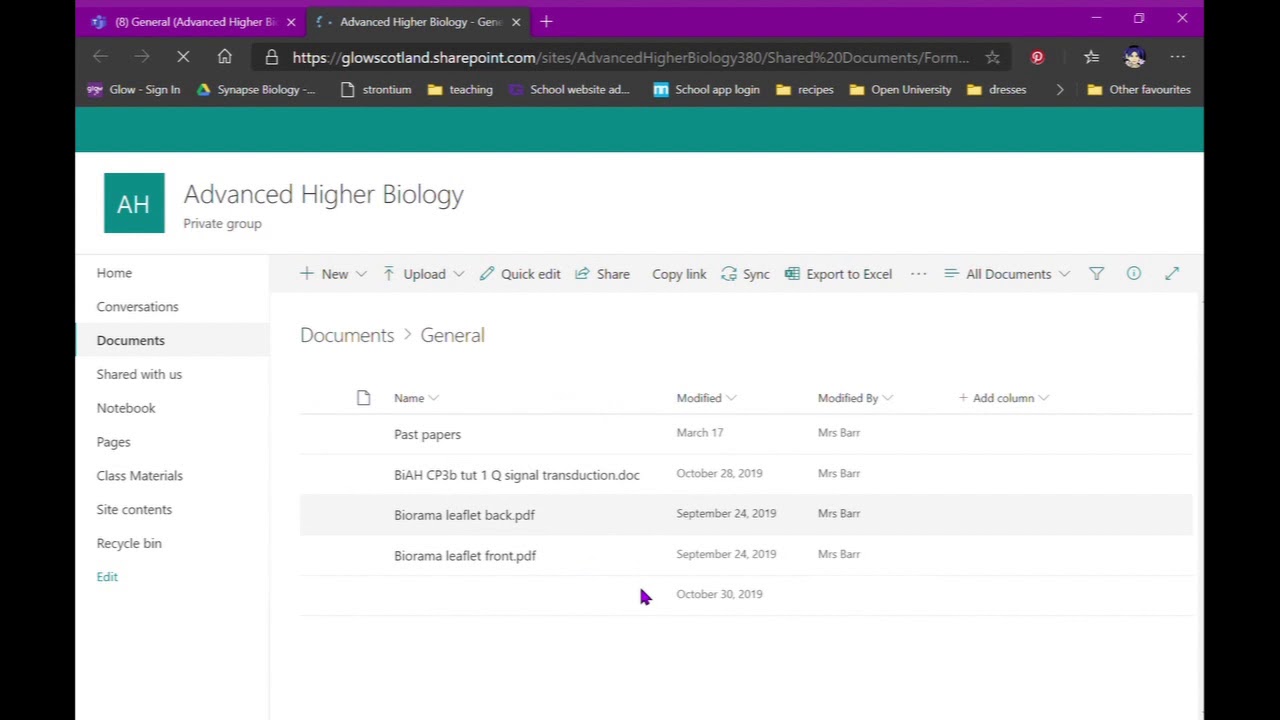The image size is (1280, 720).
Task: Open Recycle bin in left navigation
Action: [x=129, y=543]
